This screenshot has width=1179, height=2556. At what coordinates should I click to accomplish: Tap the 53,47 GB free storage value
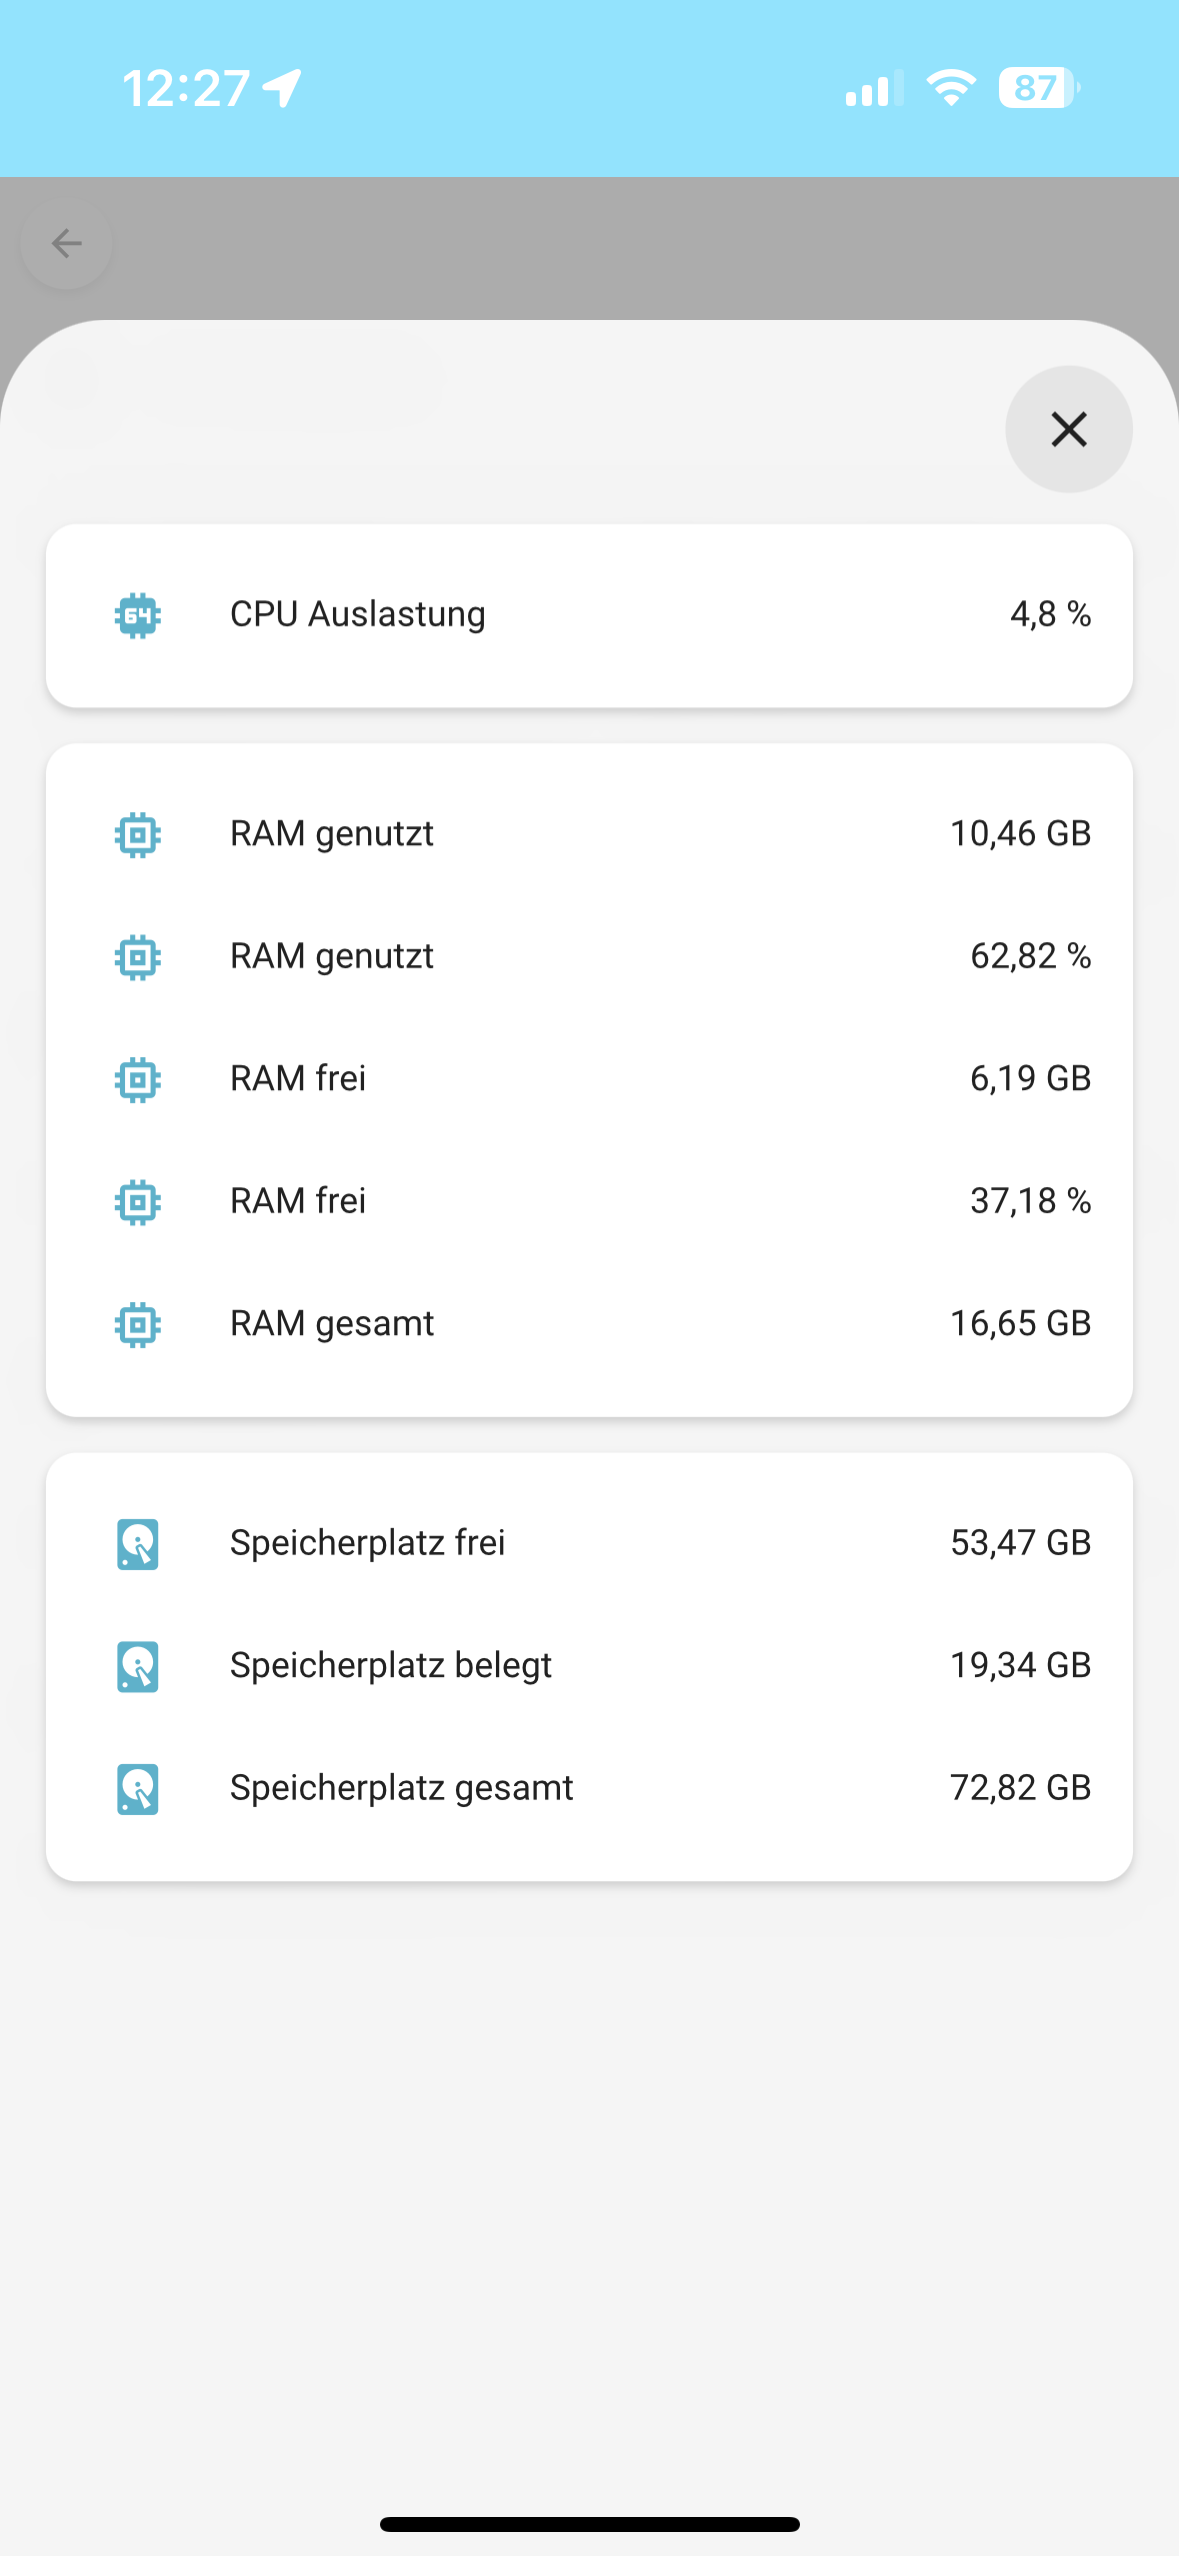1020,1542
